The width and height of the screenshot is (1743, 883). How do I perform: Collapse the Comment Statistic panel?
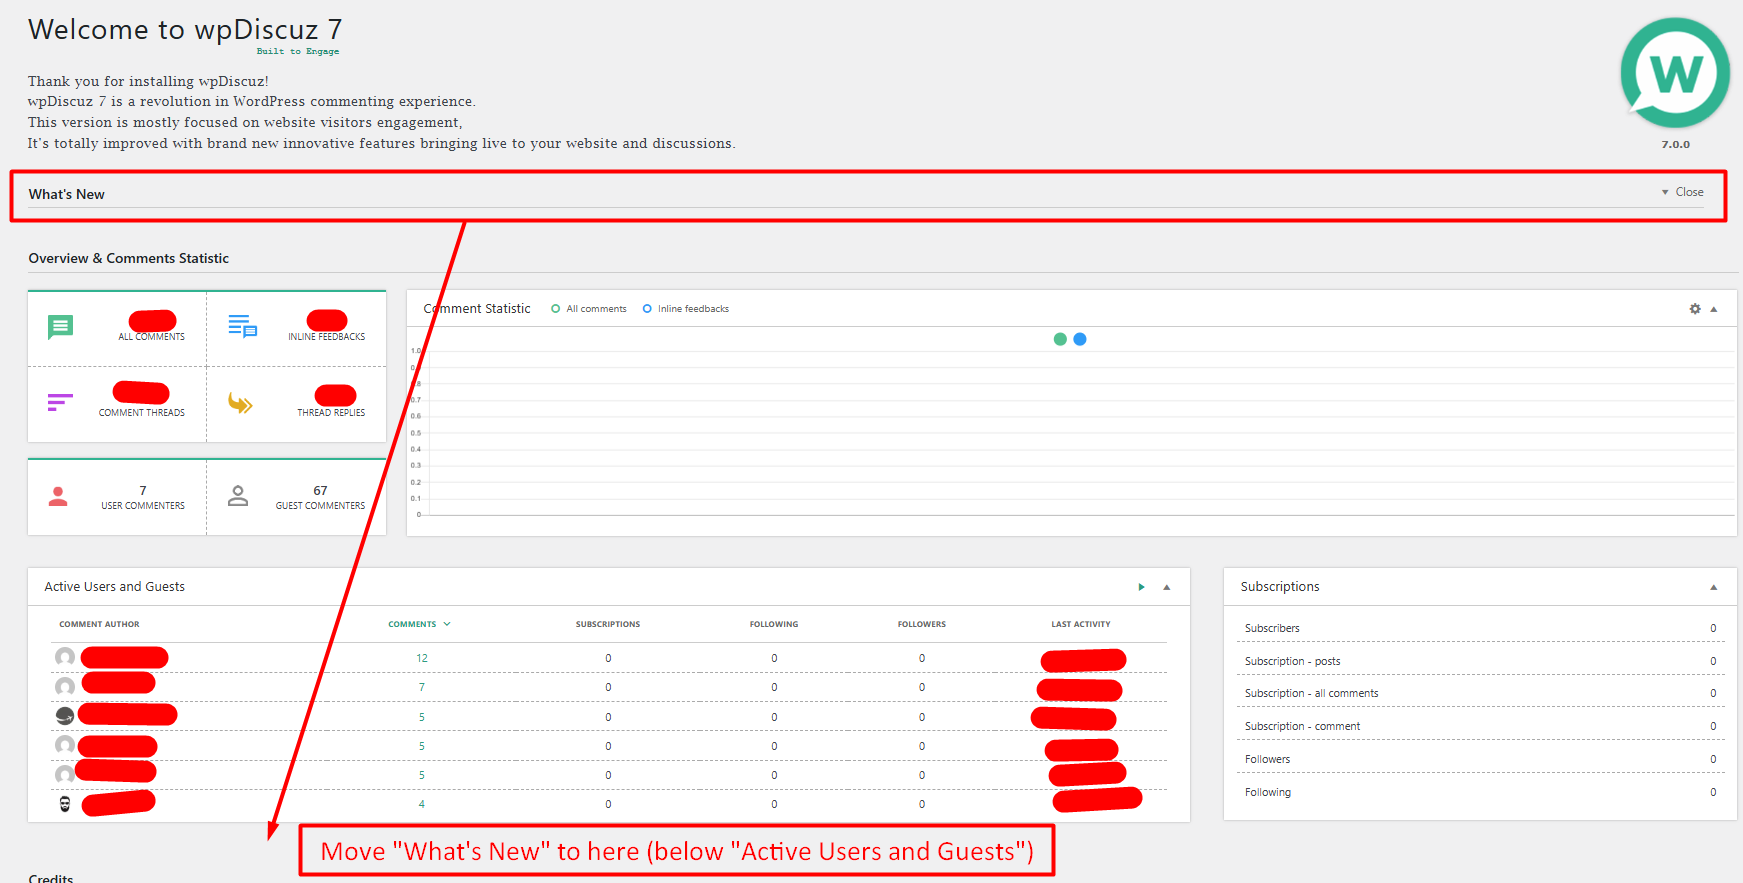coord(1714,309)
